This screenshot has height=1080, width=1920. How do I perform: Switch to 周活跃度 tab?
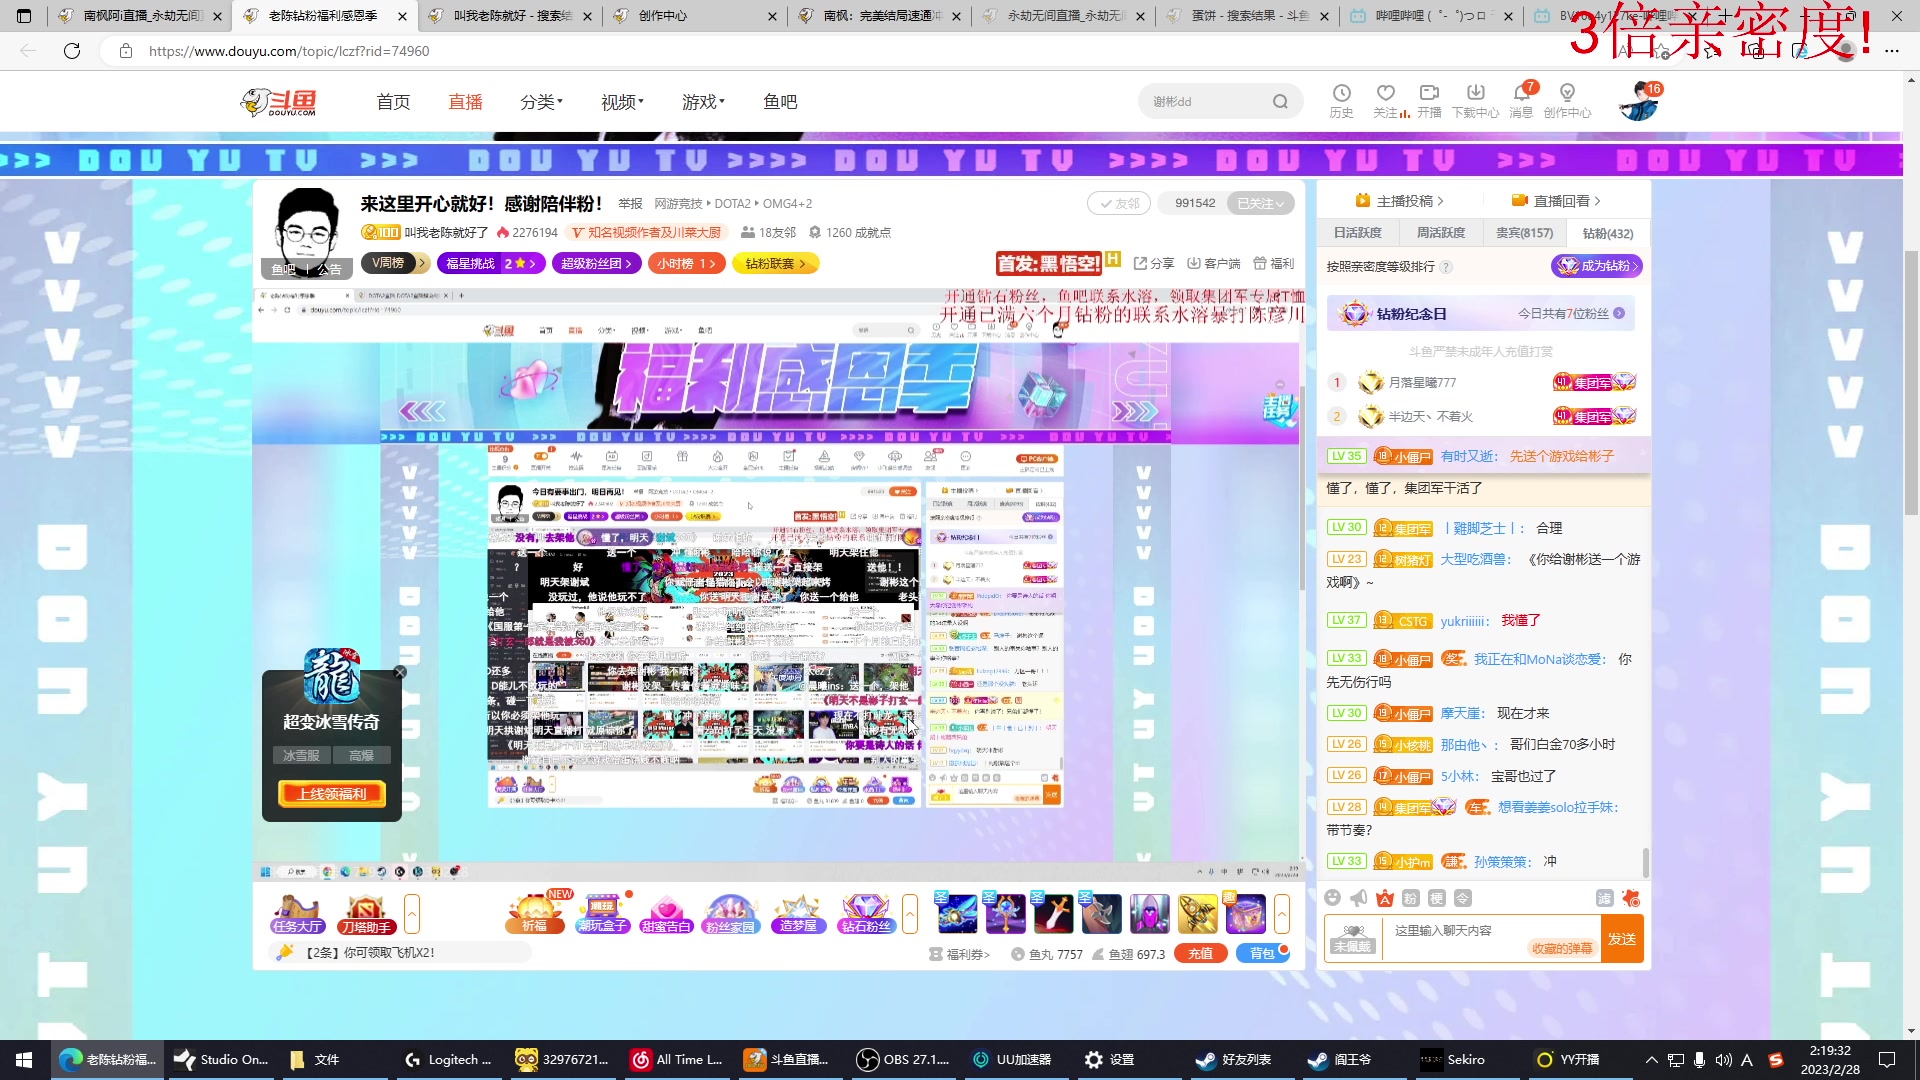click(1440, 232)
